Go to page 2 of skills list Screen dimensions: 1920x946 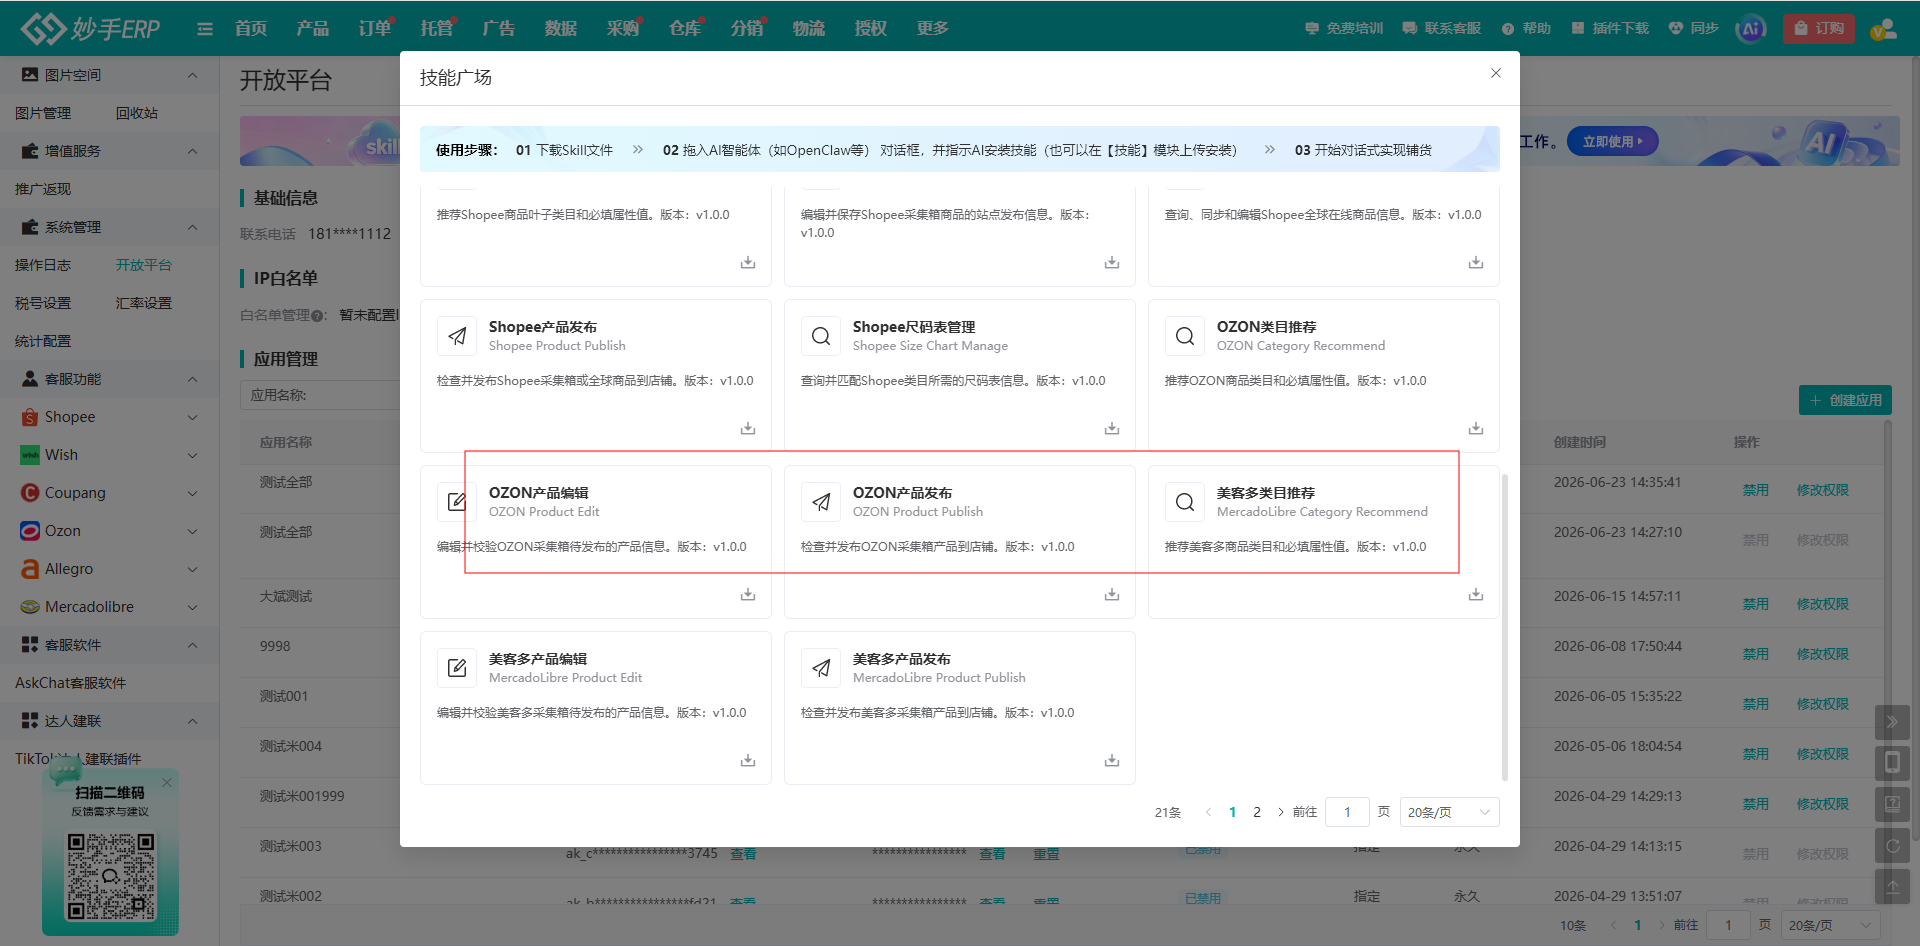coord(1257,812)
